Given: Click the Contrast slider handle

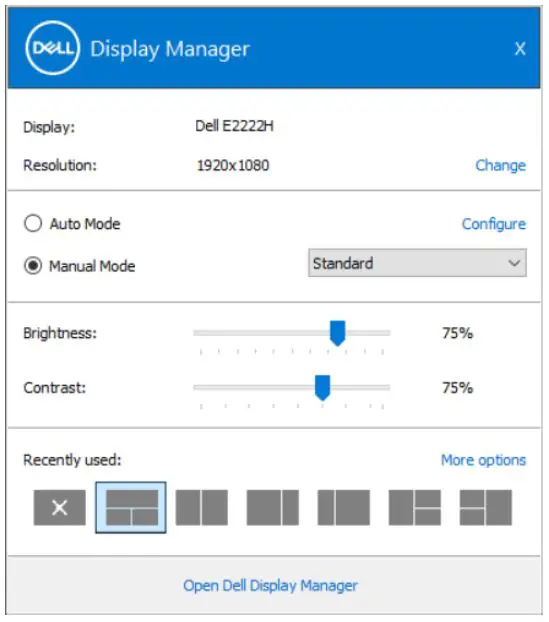Looking at the screenshot, I should tap(322, 388).
